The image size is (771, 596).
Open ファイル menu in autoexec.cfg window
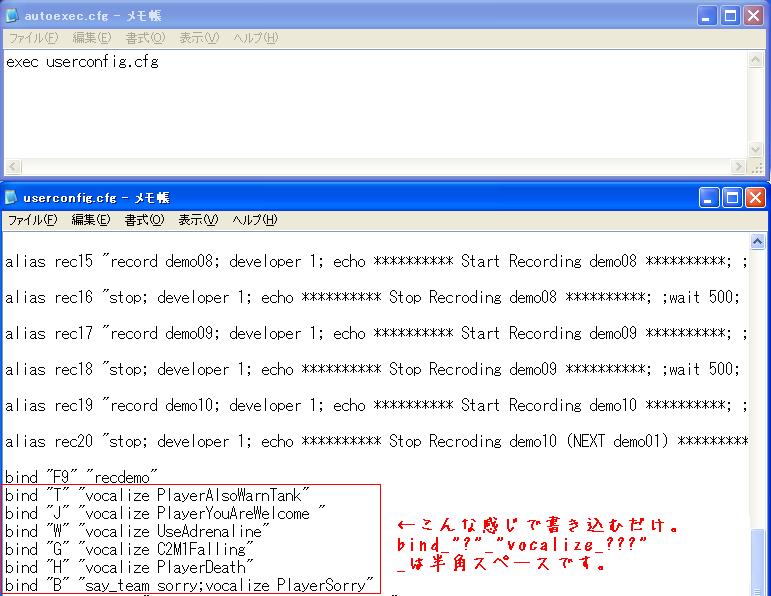click(x=33, y=38)
